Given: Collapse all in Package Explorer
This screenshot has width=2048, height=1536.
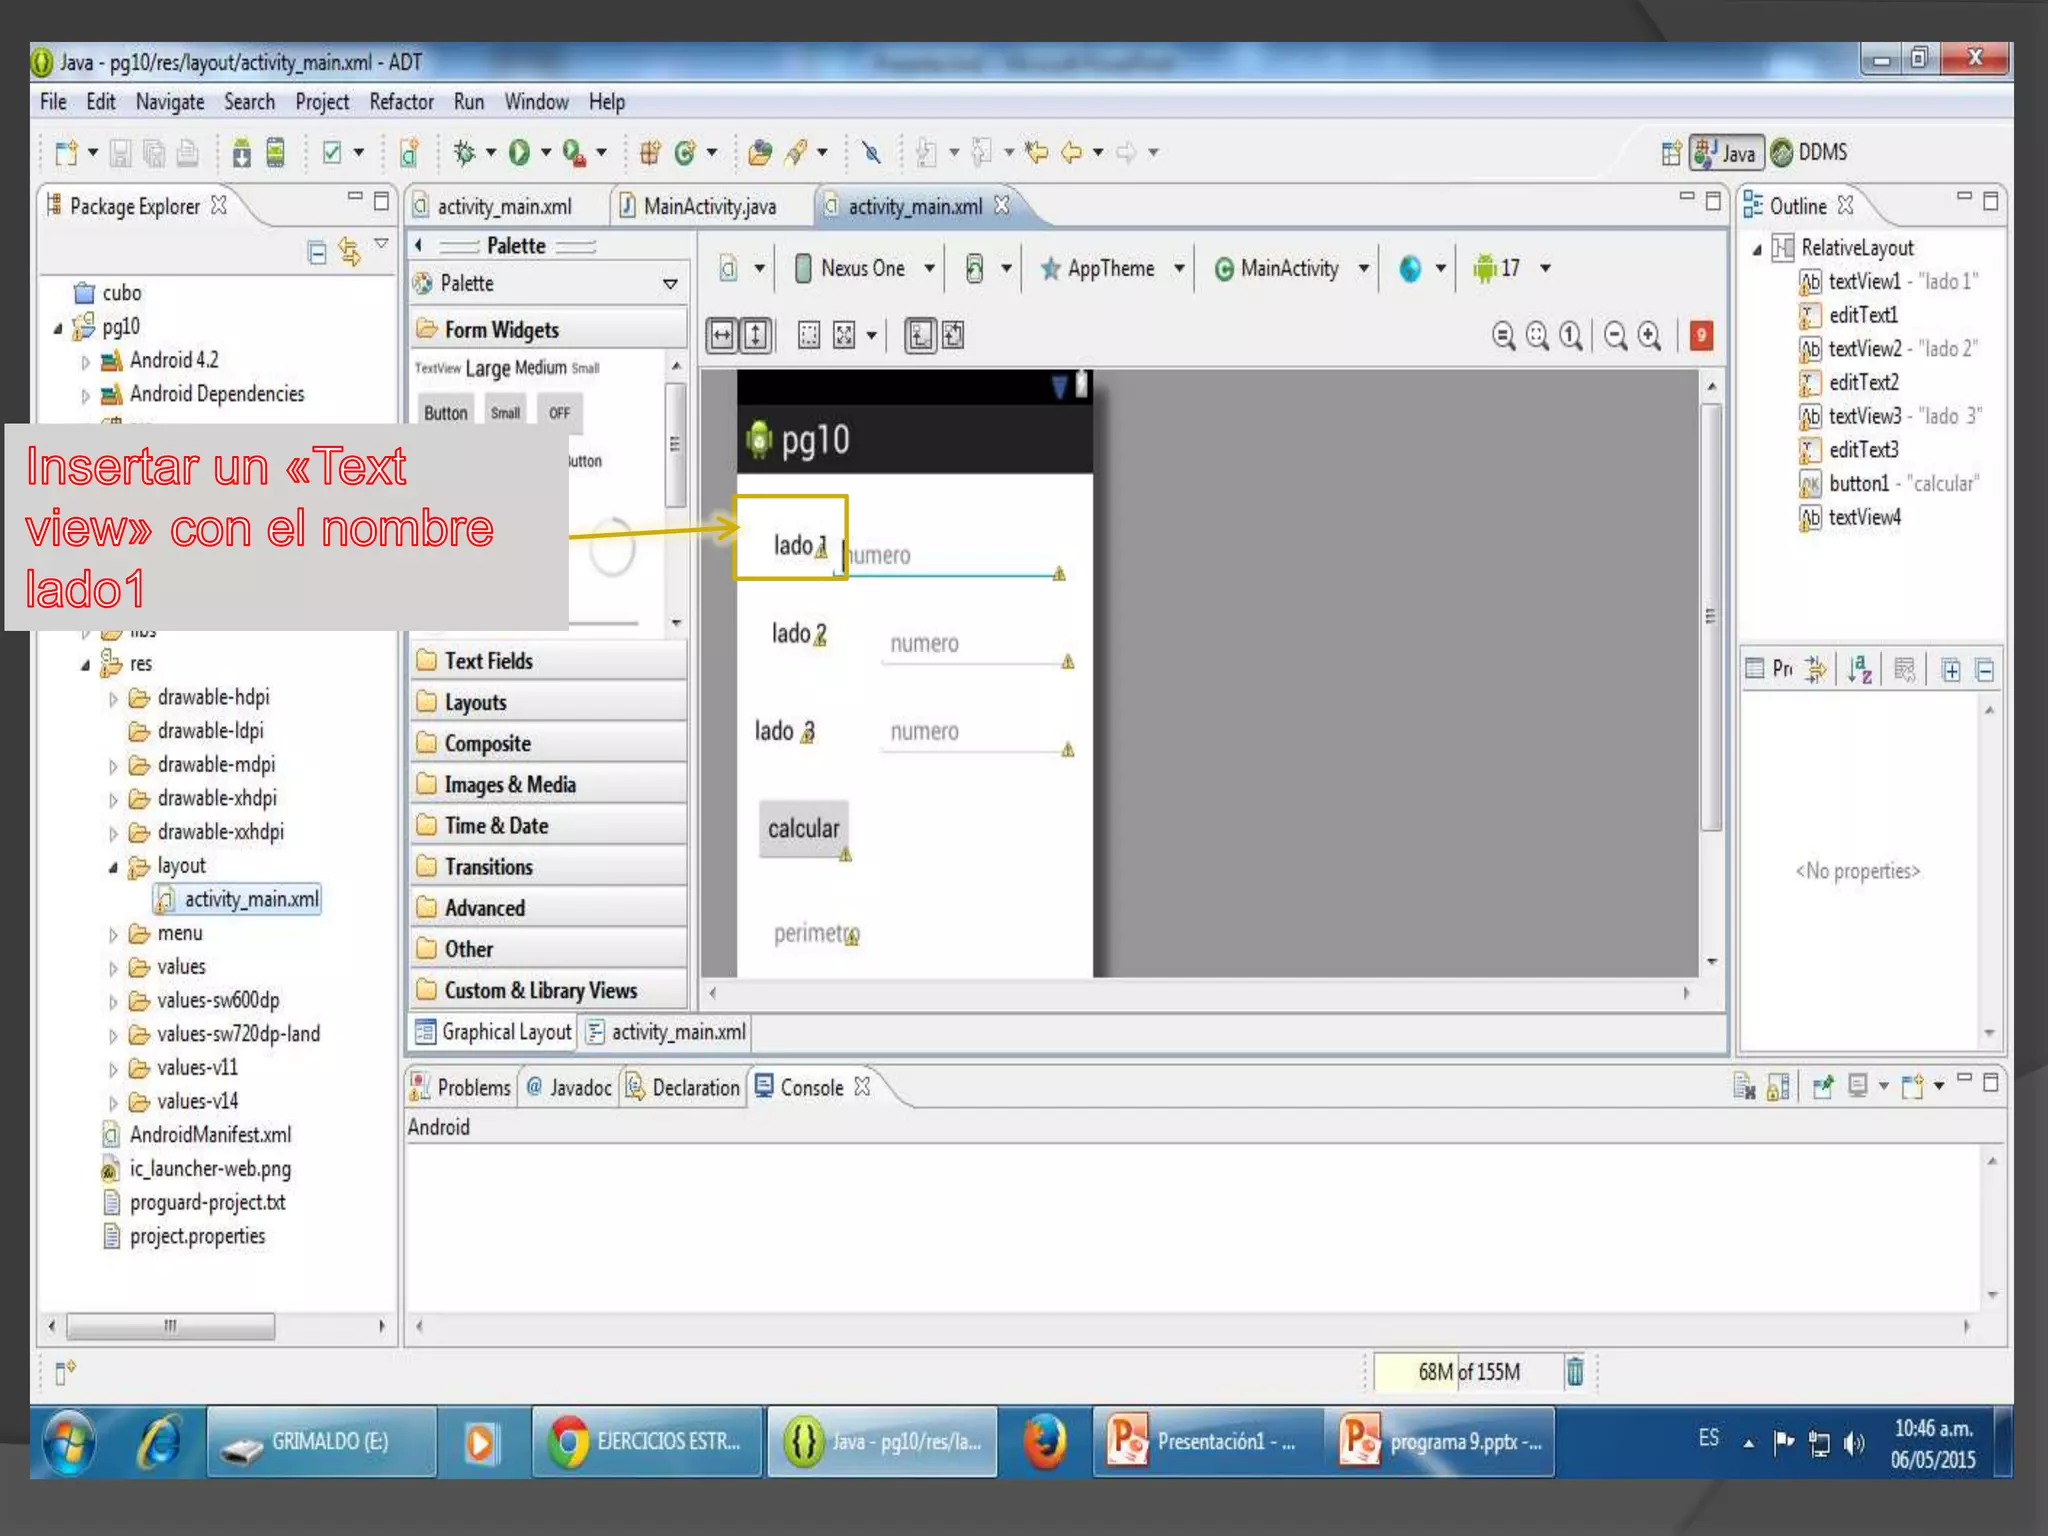Looking at the screenshot, I should 317,252.
